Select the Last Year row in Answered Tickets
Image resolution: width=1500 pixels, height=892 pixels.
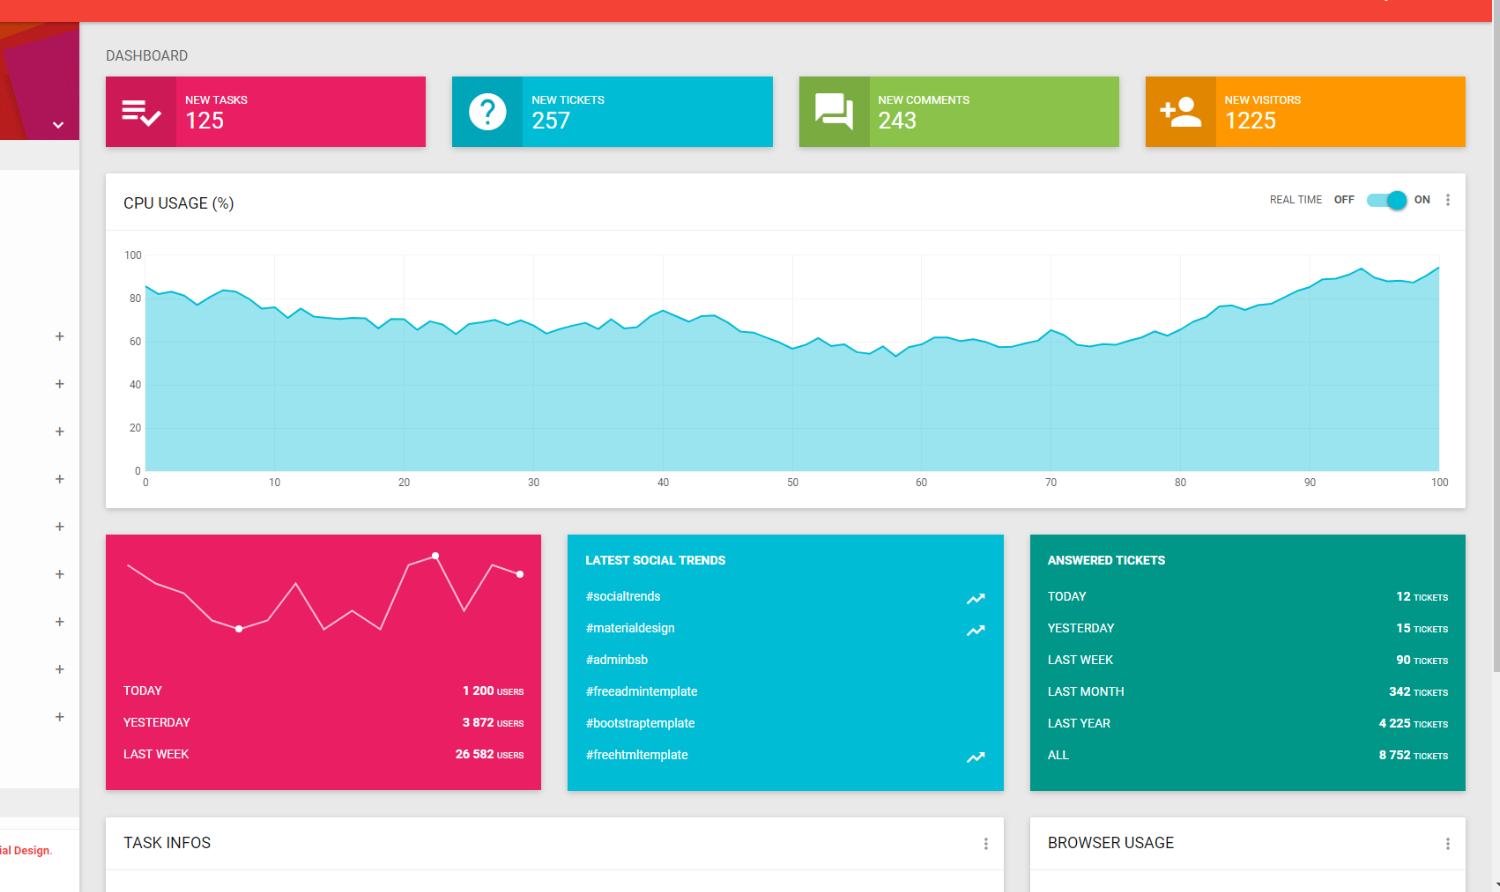coord(1246,723)
